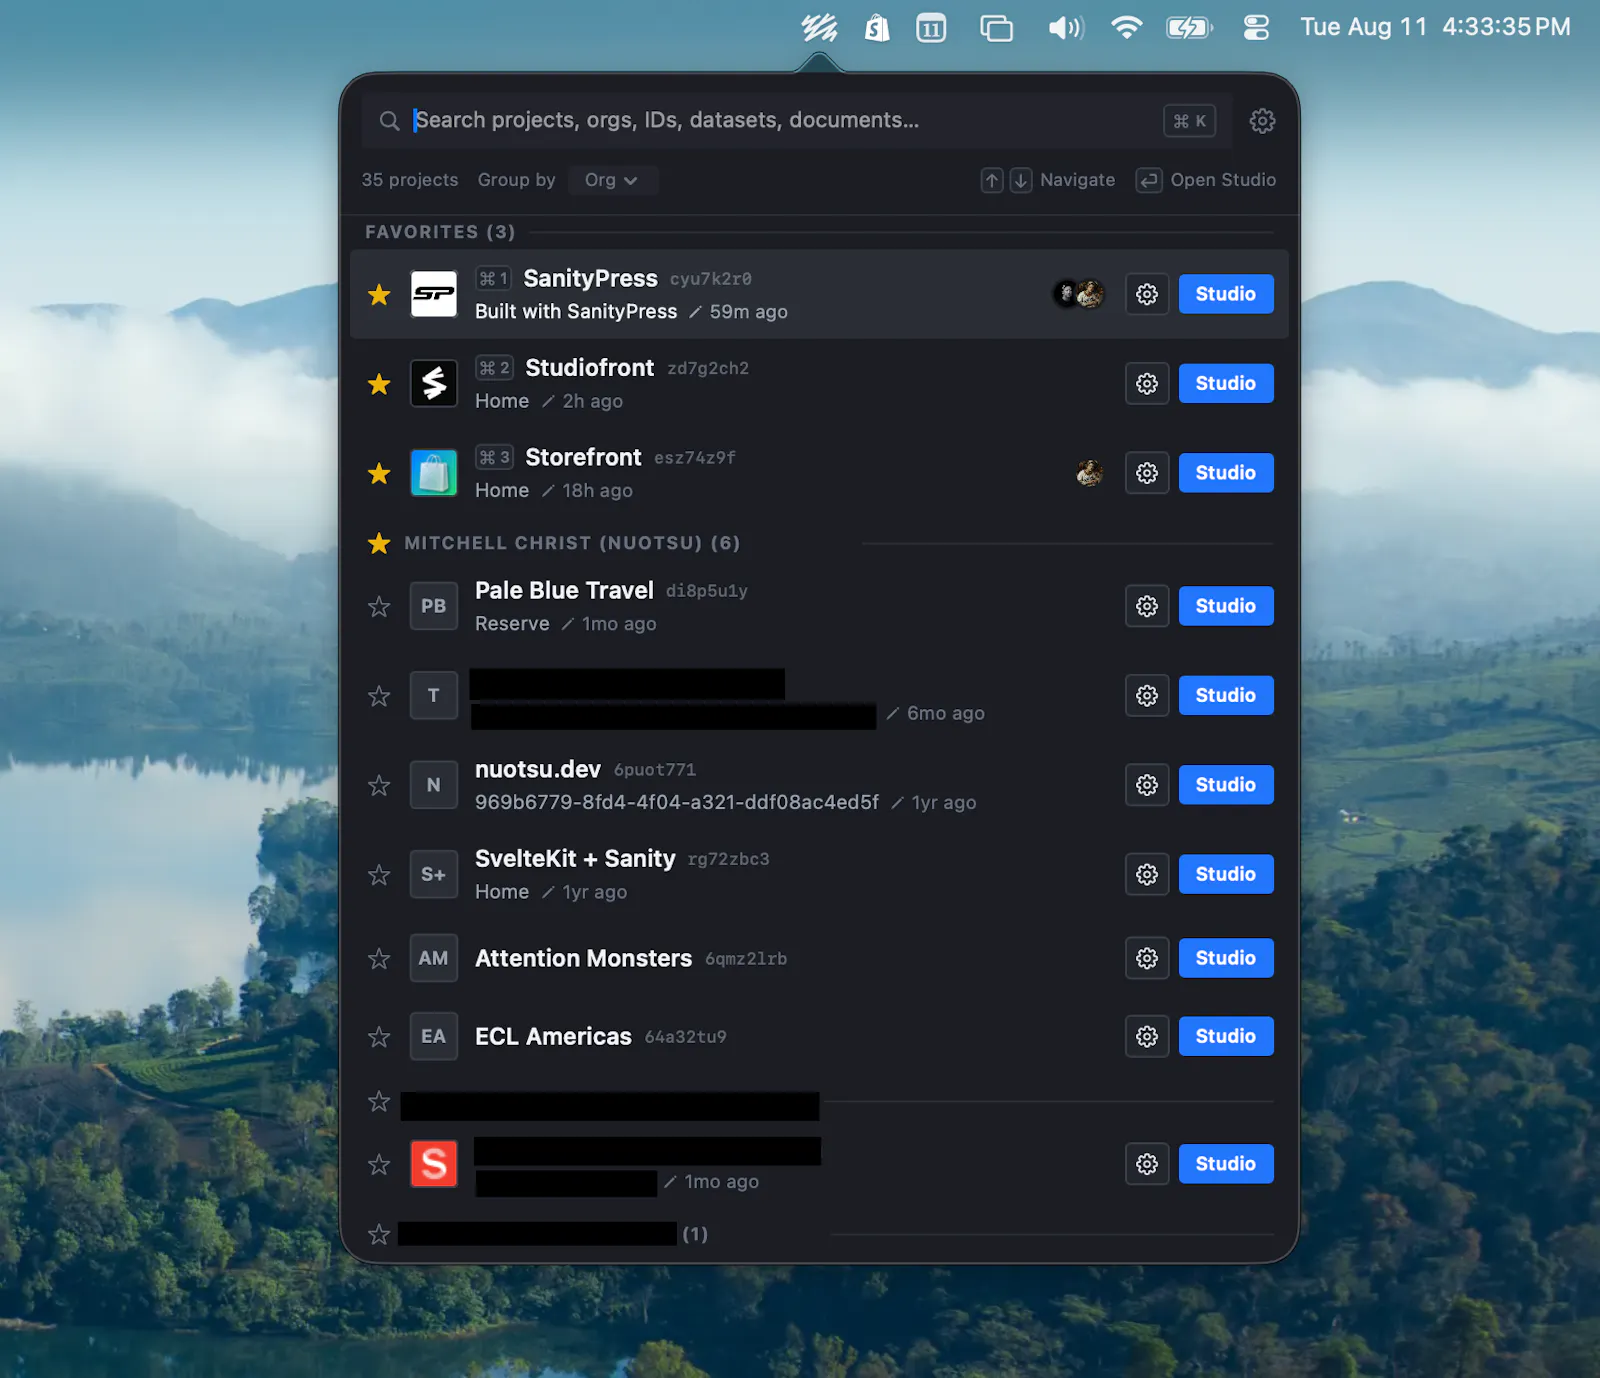
Task: Click the SanityPress SP logo
Action: coord(434,294)
